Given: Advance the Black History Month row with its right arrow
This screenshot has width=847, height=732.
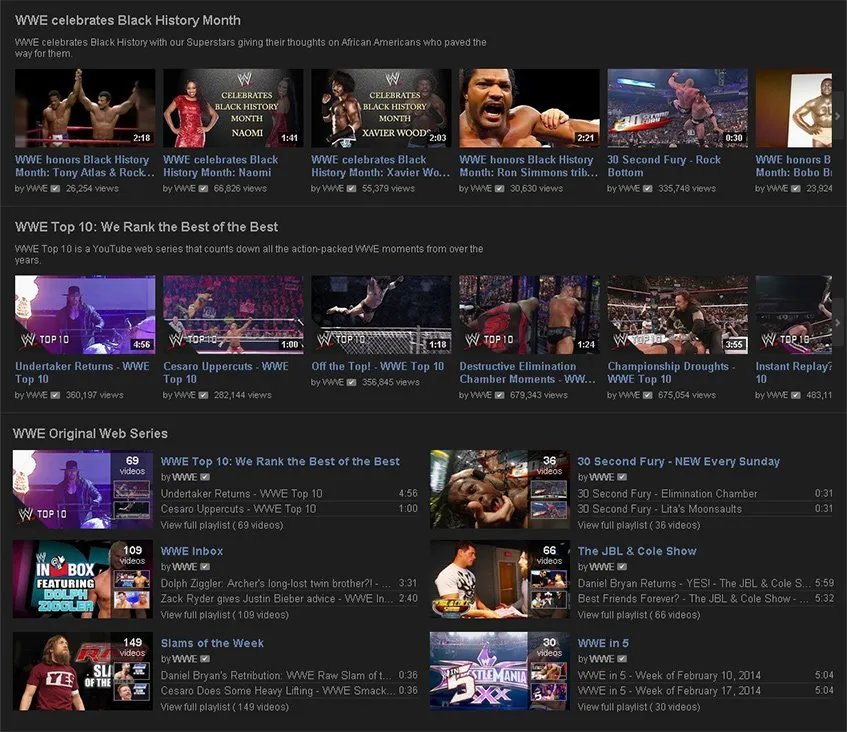Looking at the screenshot, I should [x=838, y=116].
